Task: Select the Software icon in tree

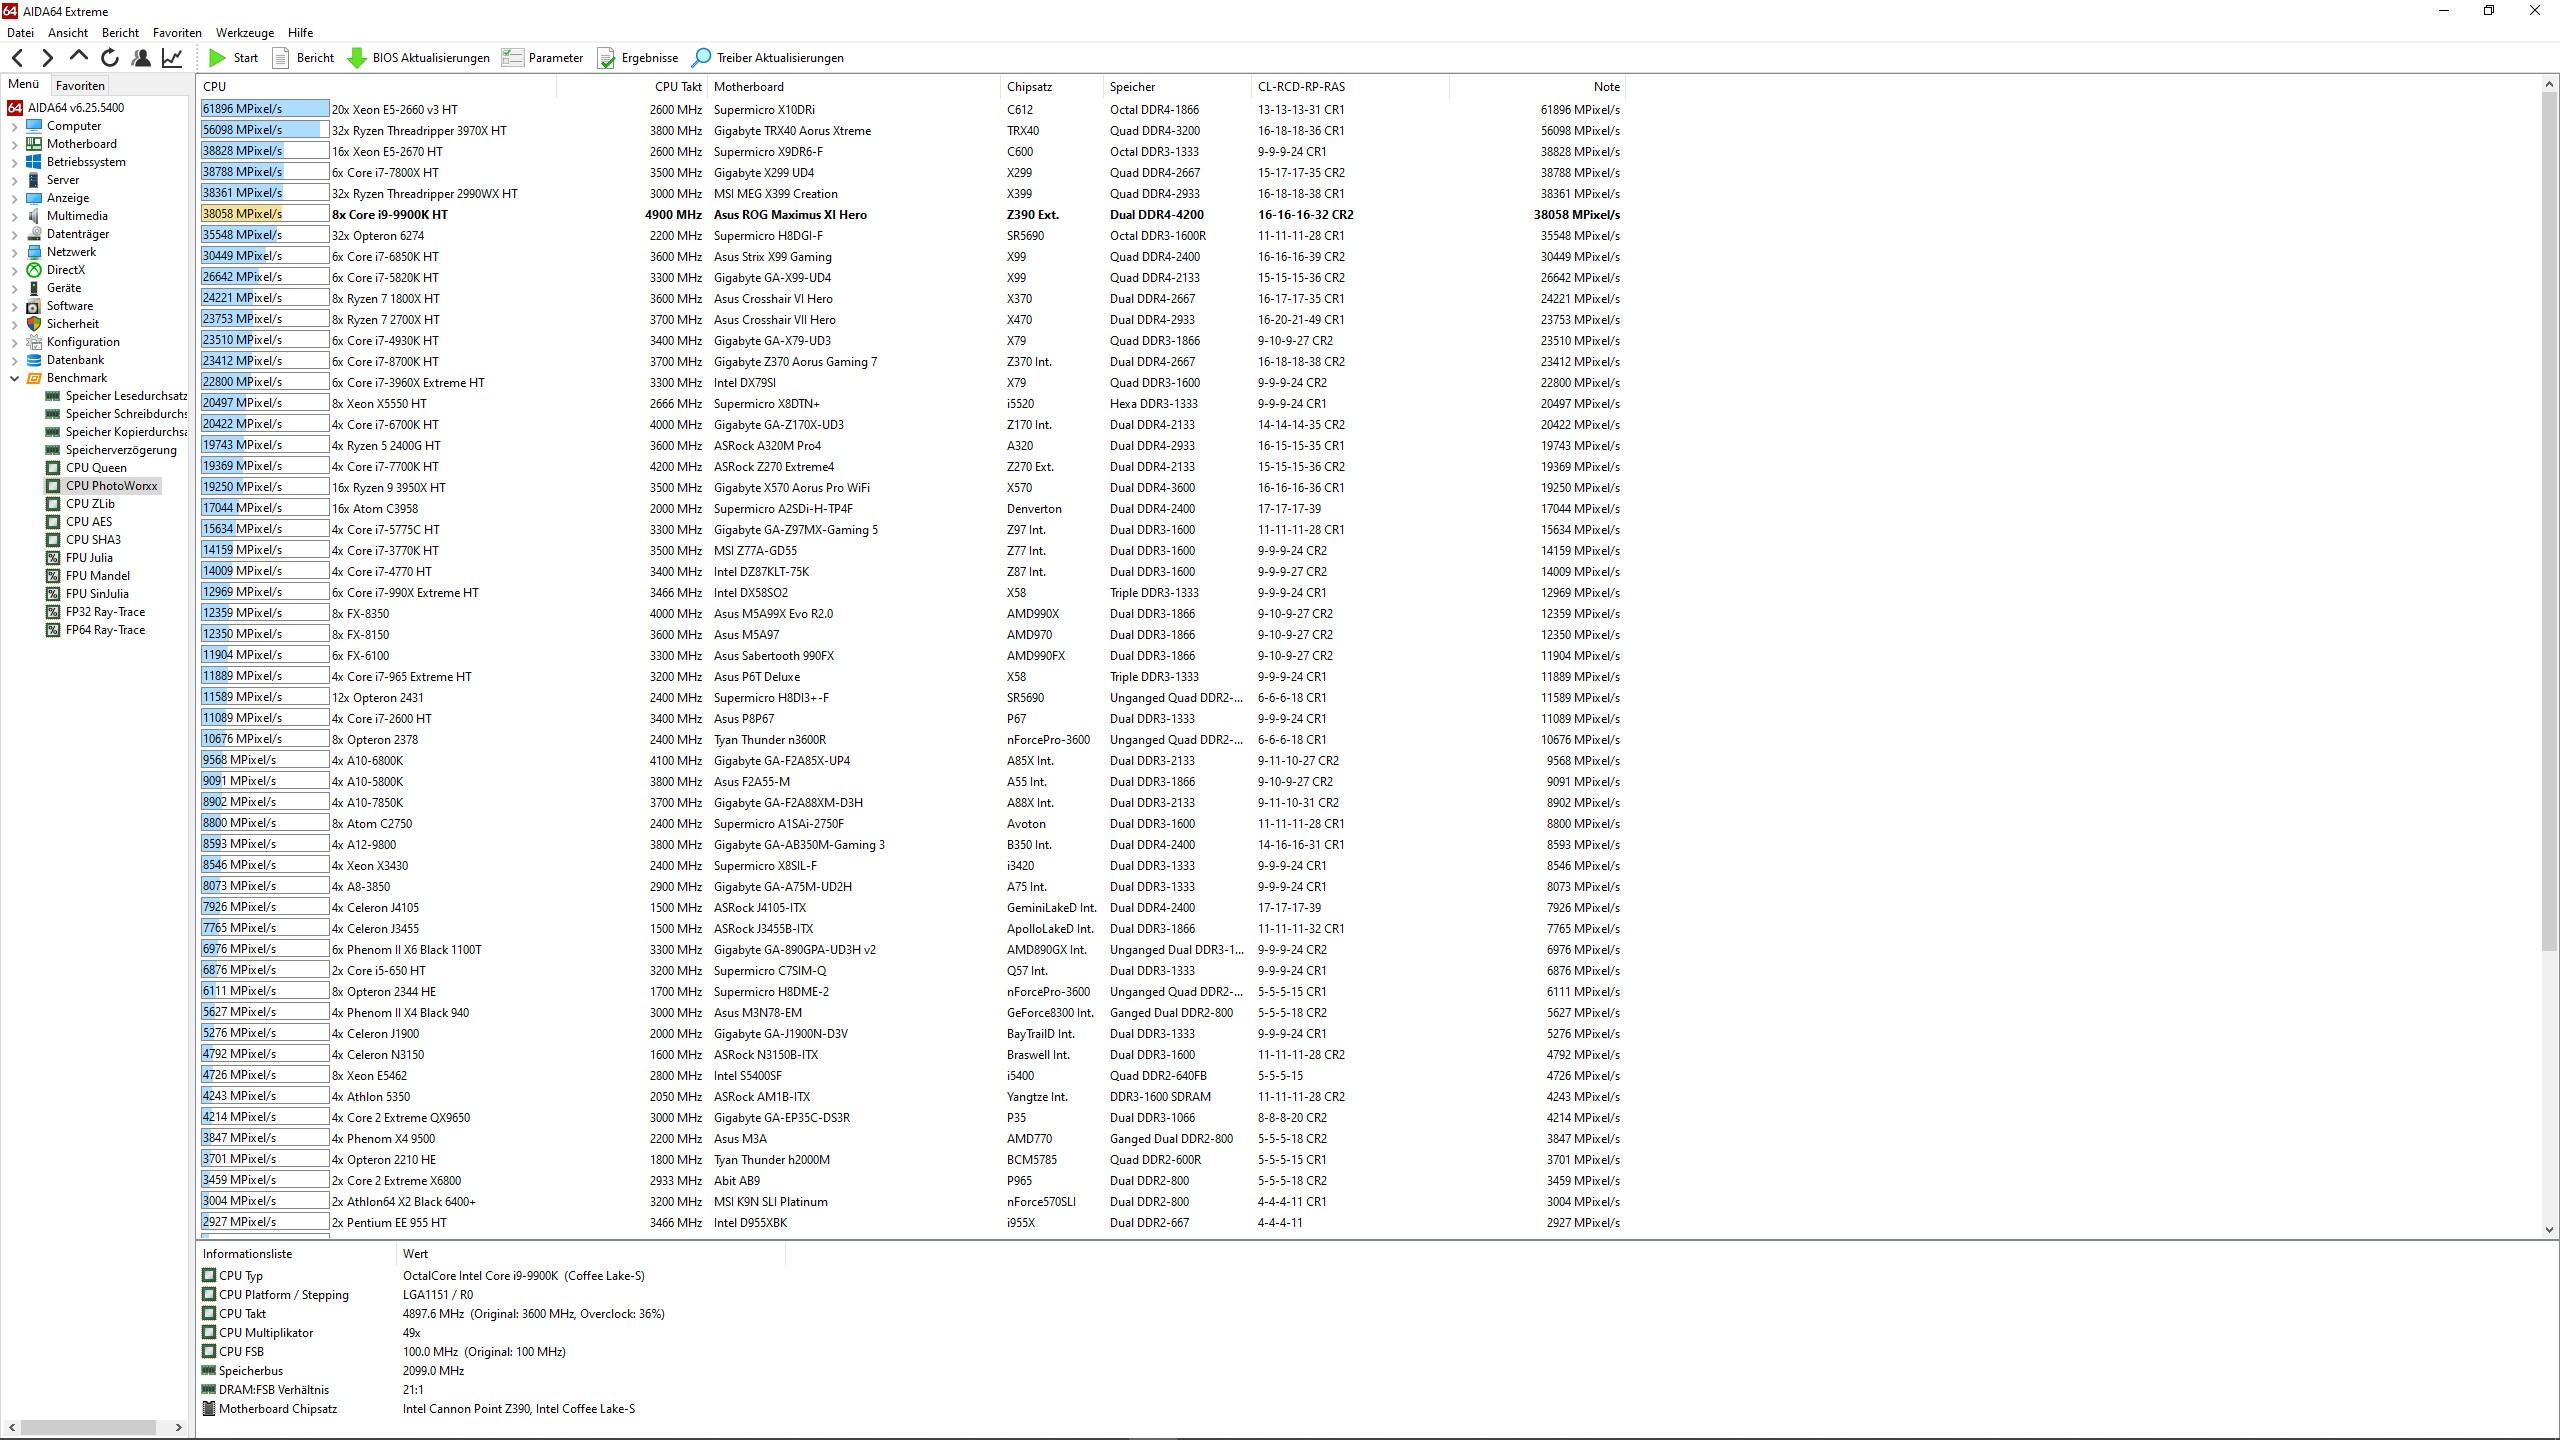Action: [34, 306]
